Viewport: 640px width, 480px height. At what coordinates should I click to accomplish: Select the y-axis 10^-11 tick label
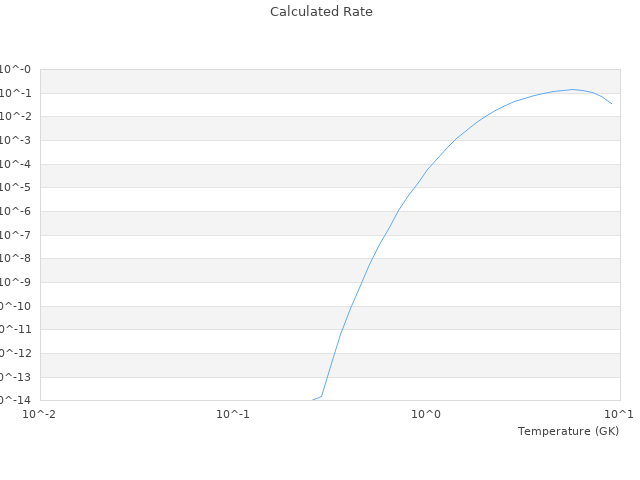[16, 330]
